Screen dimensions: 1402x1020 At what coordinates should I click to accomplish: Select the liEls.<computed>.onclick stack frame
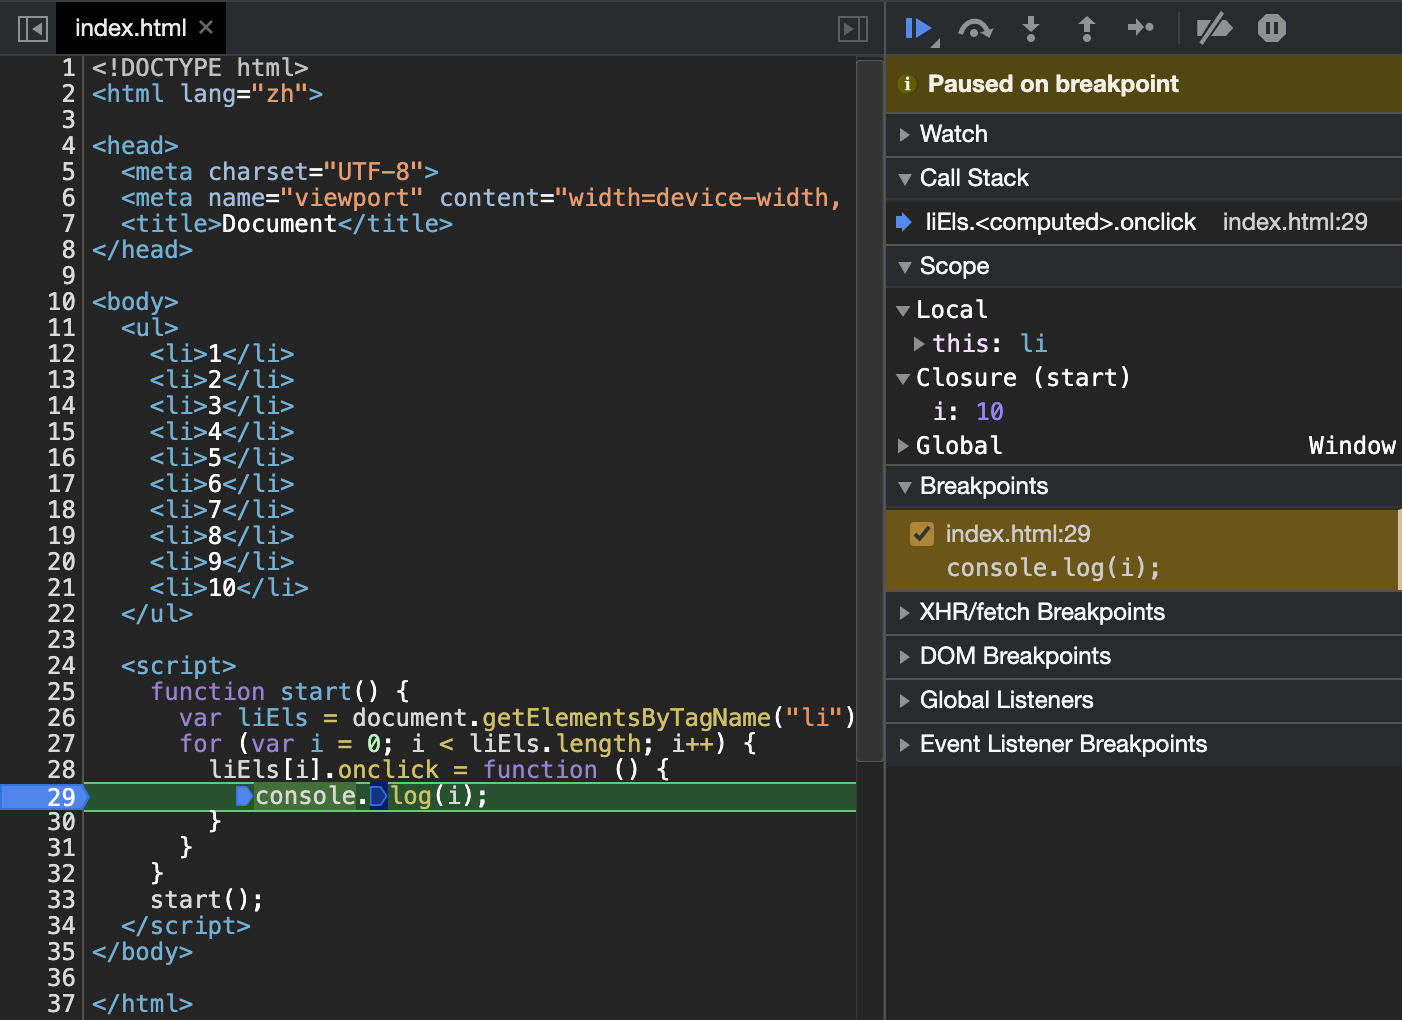click(1060, 222)
